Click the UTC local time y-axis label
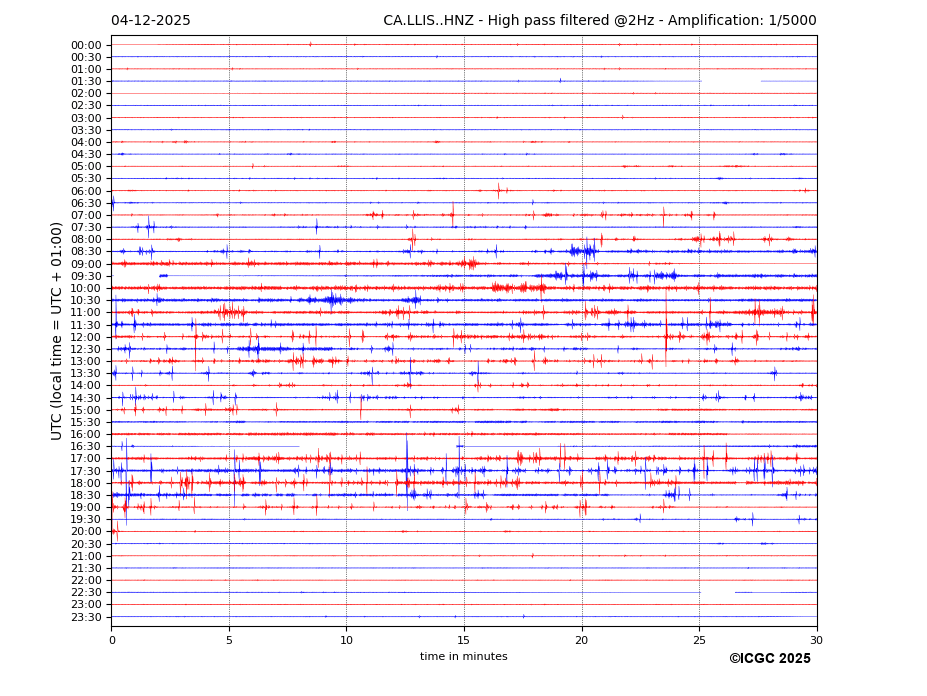This screenshot has height=696, width=927. click(58, 330)
